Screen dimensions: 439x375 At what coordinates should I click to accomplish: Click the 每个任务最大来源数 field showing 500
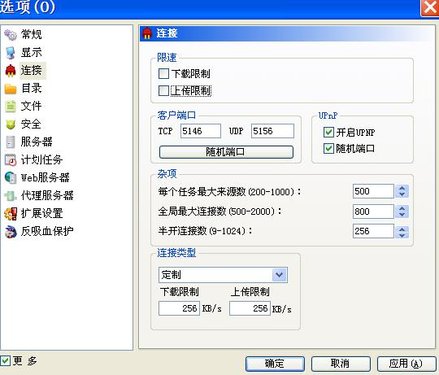373,192
